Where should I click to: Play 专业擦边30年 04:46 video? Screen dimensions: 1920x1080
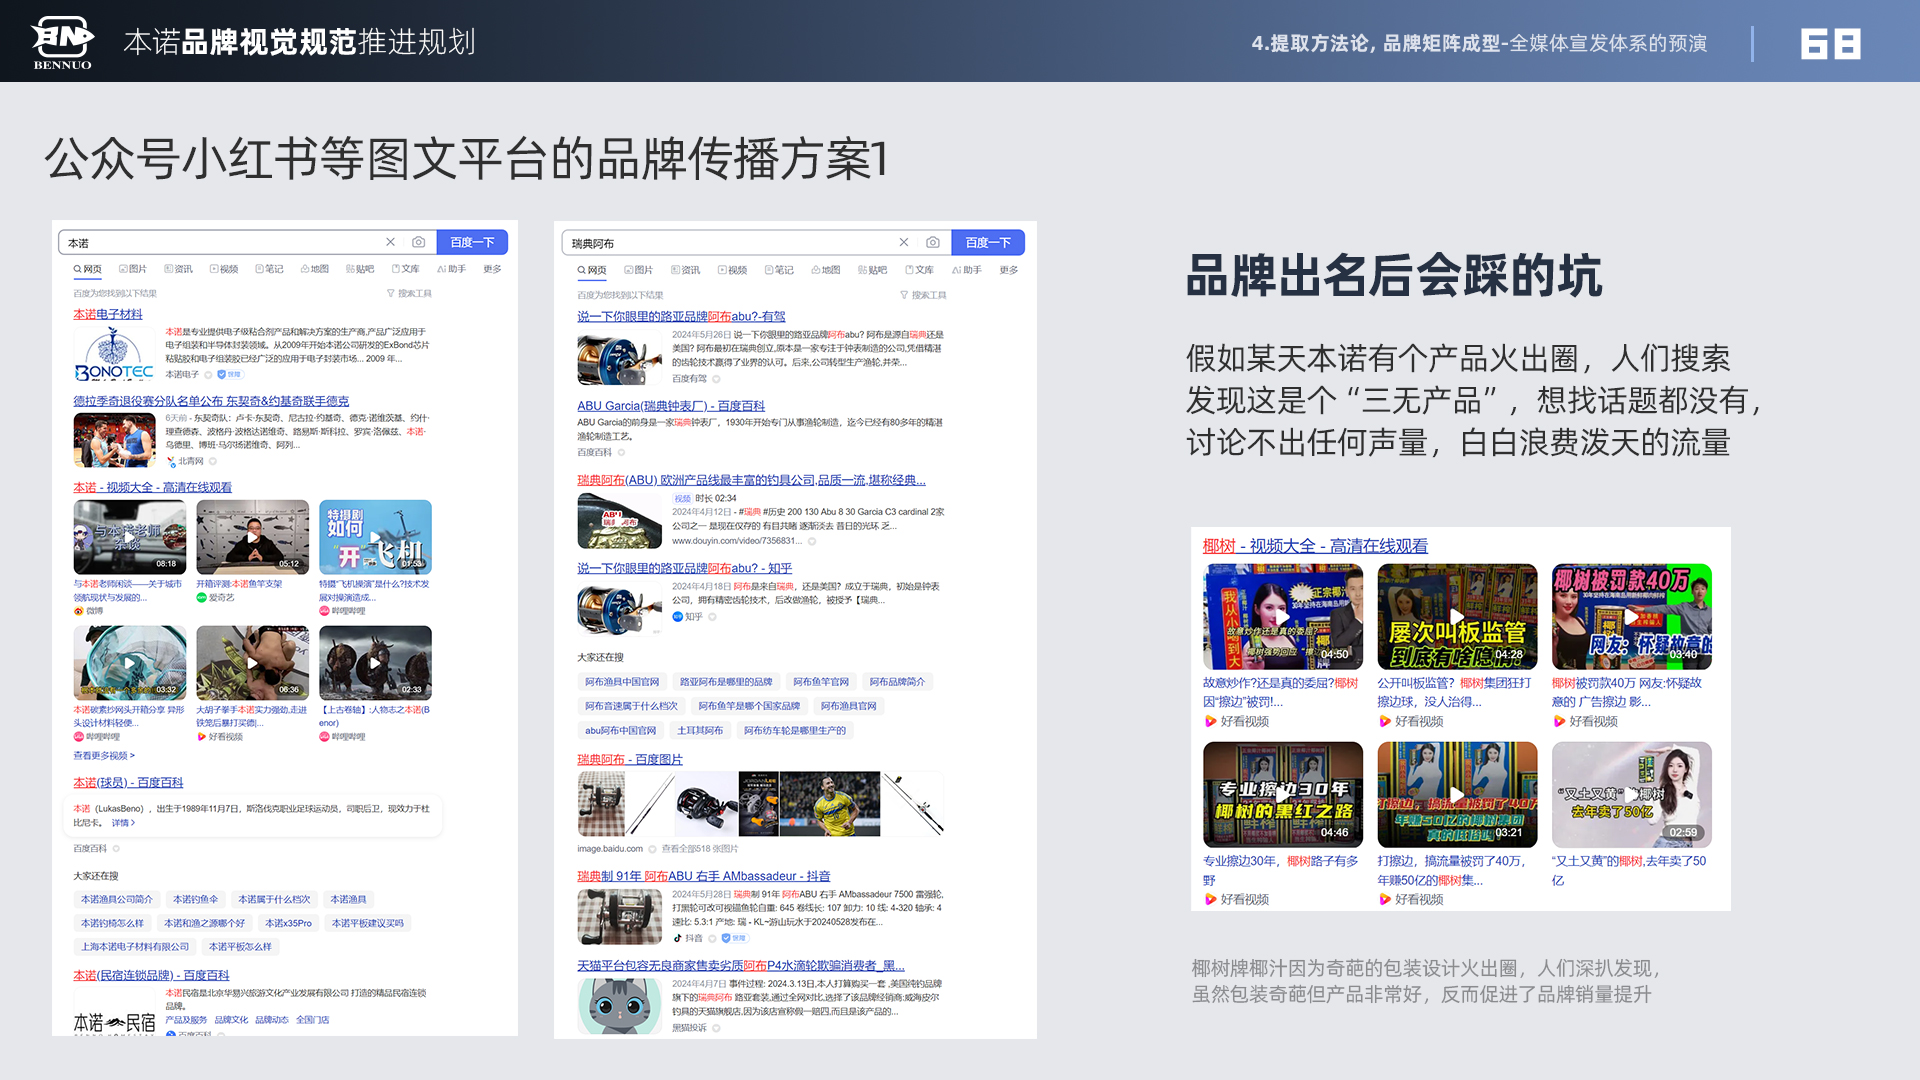pos(1283,795)
